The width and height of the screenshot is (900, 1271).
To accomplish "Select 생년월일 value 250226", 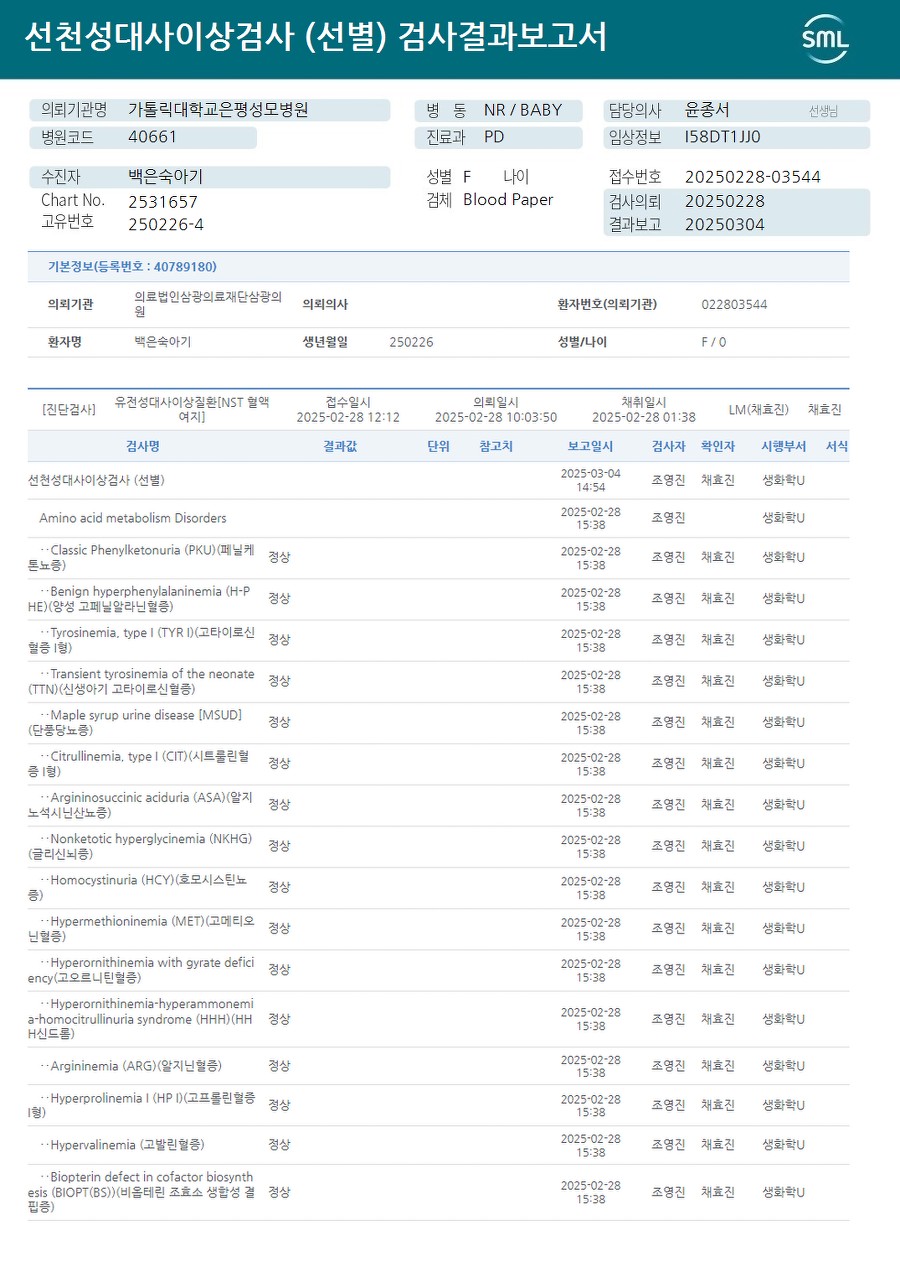I will (x=411, y=342).
